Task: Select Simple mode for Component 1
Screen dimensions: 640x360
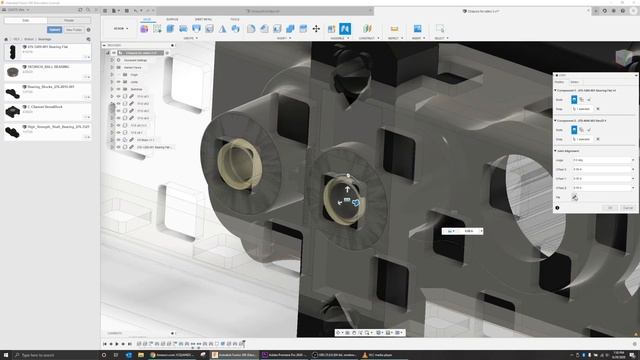Action: click(574, 100)
